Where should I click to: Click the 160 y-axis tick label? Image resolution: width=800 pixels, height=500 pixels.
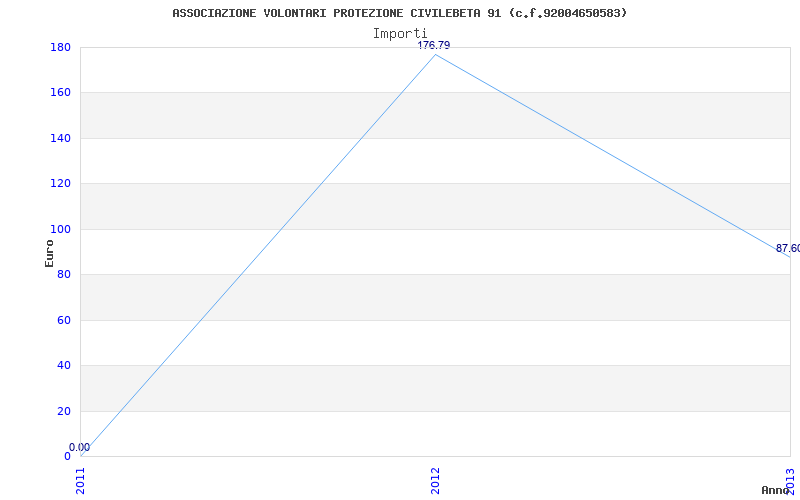(60, 93)
